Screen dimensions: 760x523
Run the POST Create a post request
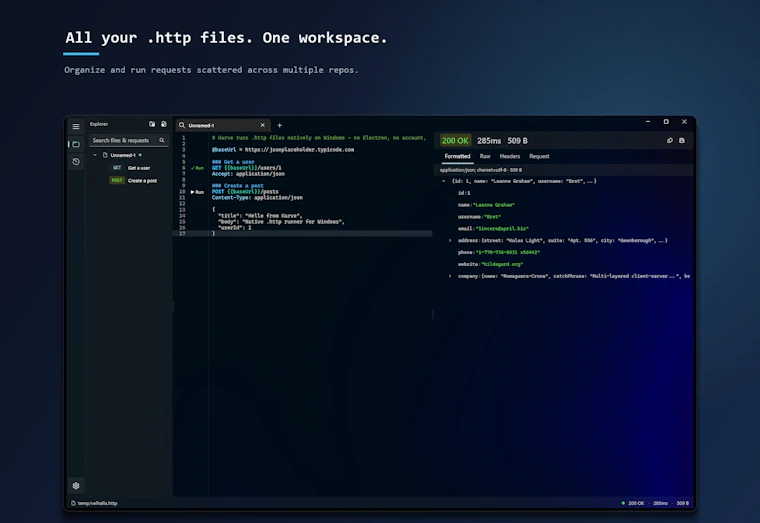tap(197, 192)
